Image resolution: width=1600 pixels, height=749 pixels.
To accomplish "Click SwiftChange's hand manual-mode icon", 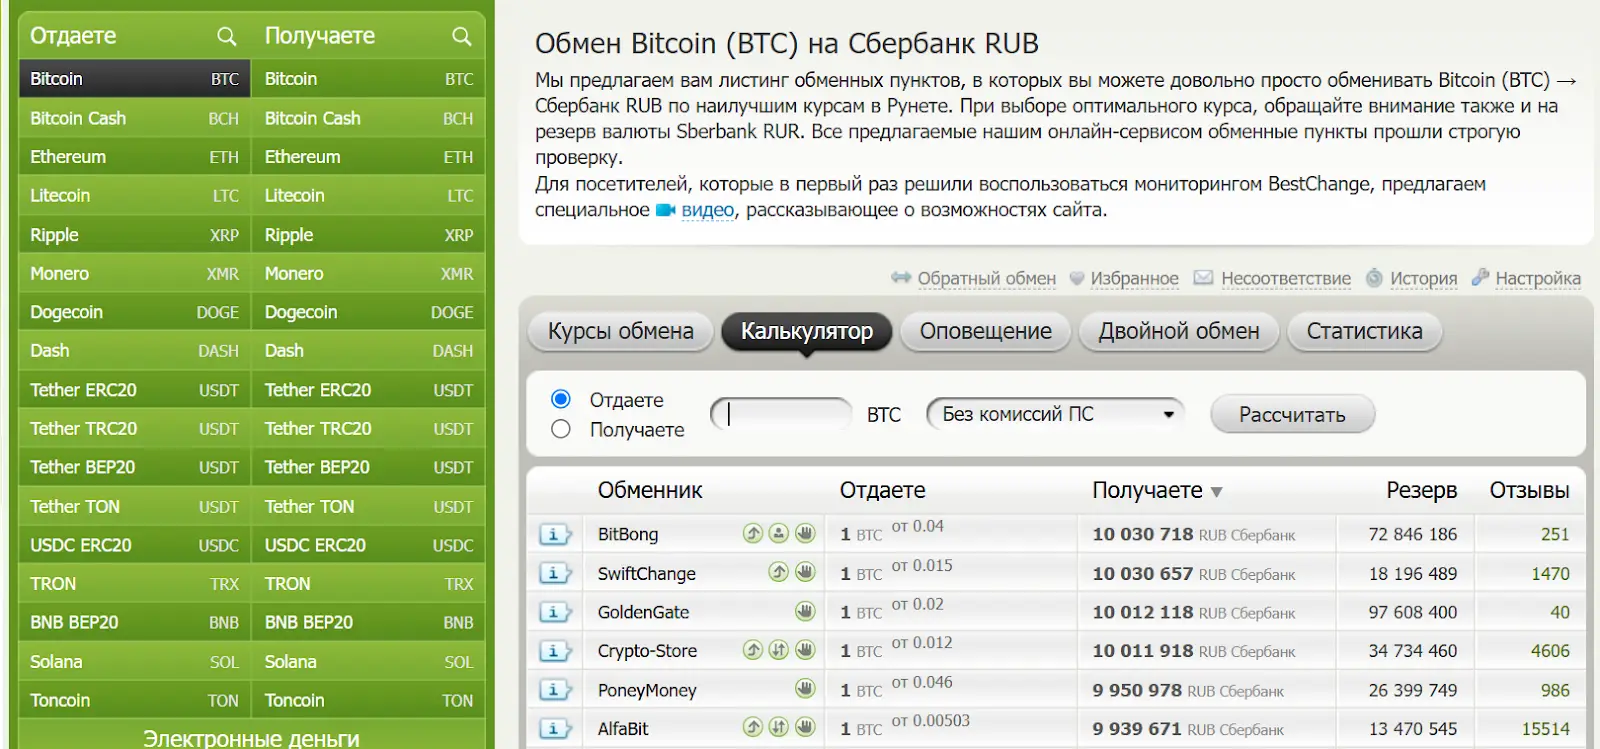I will coord(805,572).
